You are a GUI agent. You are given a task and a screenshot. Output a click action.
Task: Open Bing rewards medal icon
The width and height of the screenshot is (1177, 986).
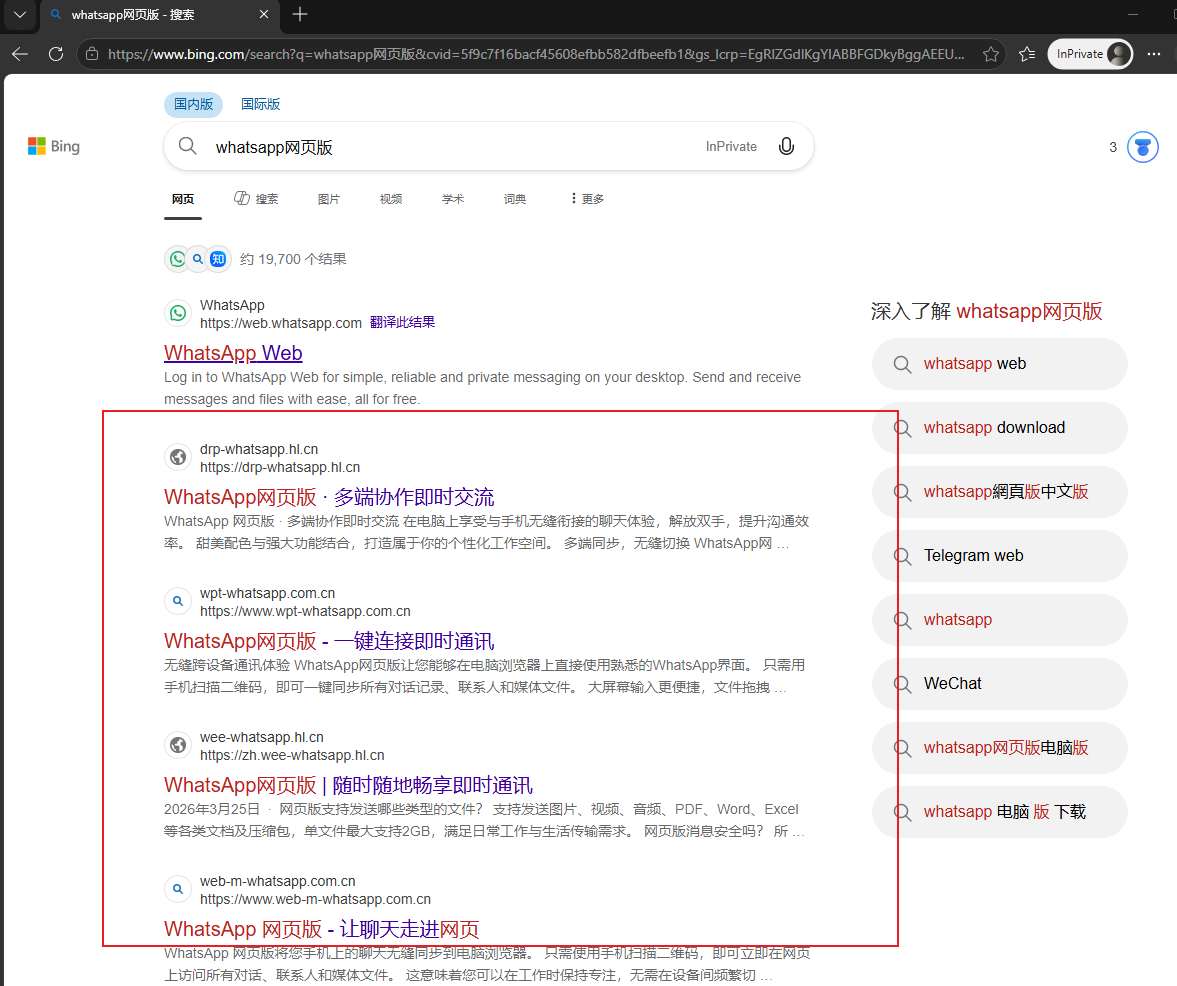(x=1142, y=147)
